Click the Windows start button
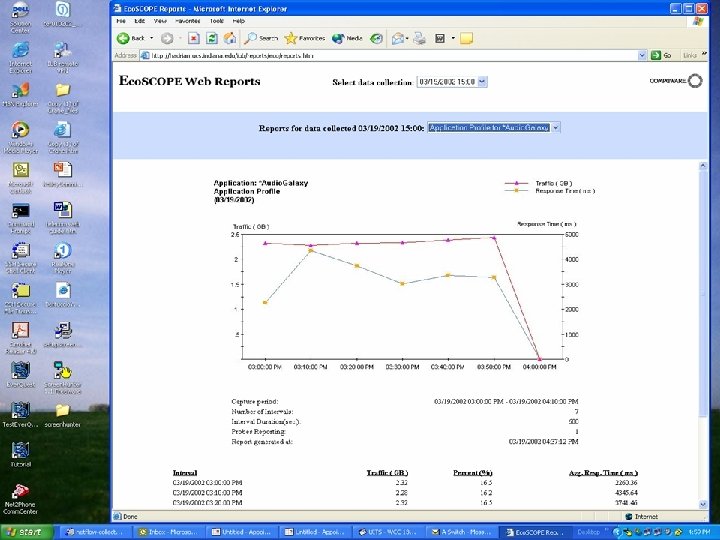This screenshot has width=720, height=540. (25, 532)
